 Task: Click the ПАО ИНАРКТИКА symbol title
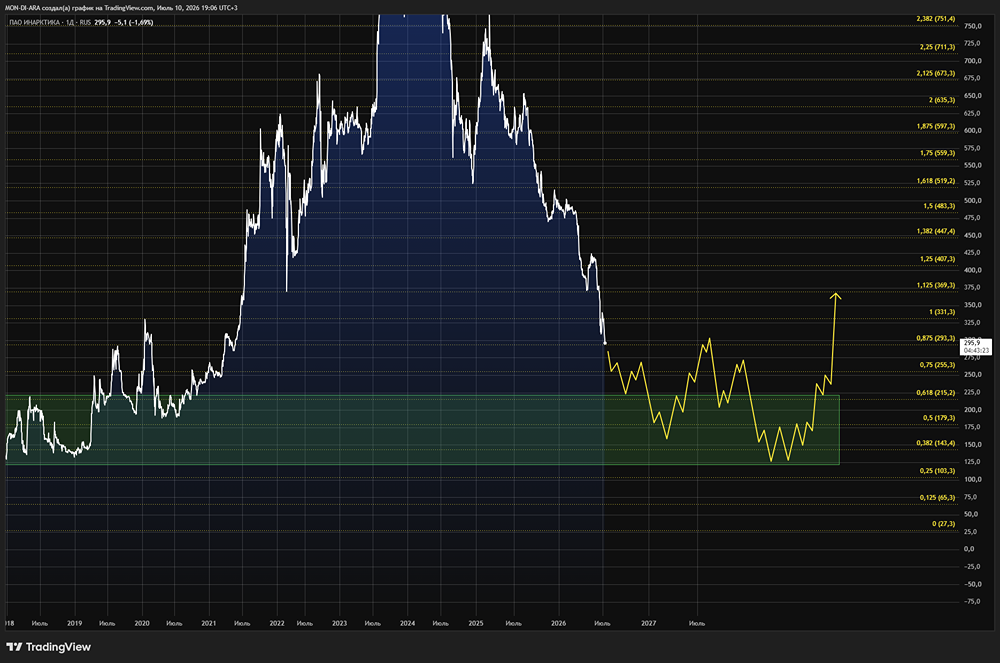pos(34,22)
